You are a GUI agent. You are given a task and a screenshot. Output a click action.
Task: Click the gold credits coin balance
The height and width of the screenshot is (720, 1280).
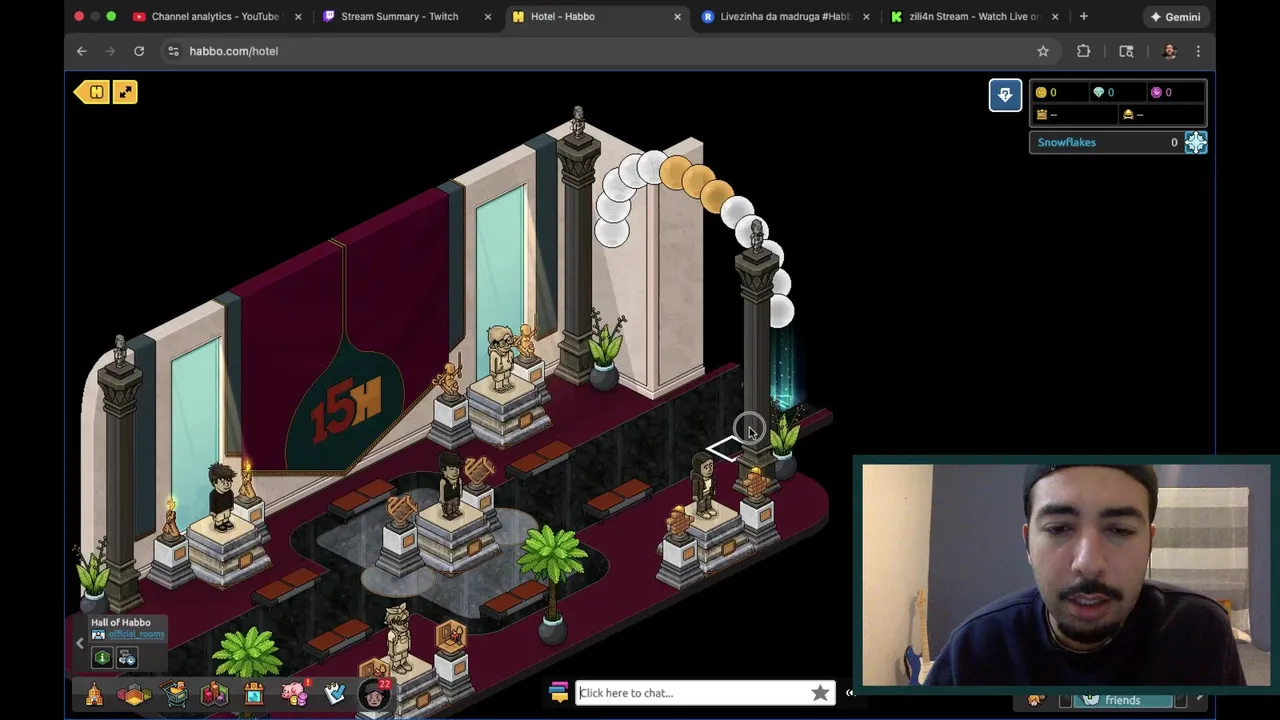(x=1046, y=92)
